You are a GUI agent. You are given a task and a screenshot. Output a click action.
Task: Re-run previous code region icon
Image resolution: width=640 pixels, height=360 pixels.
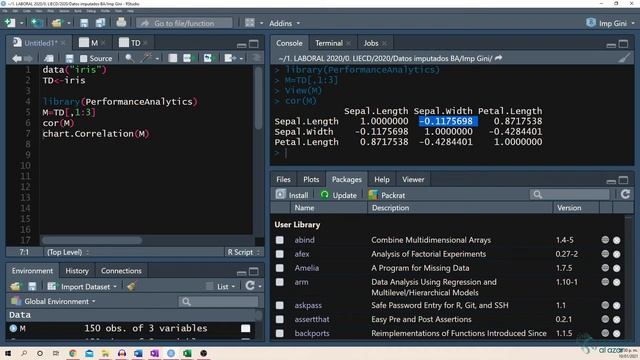208,58
